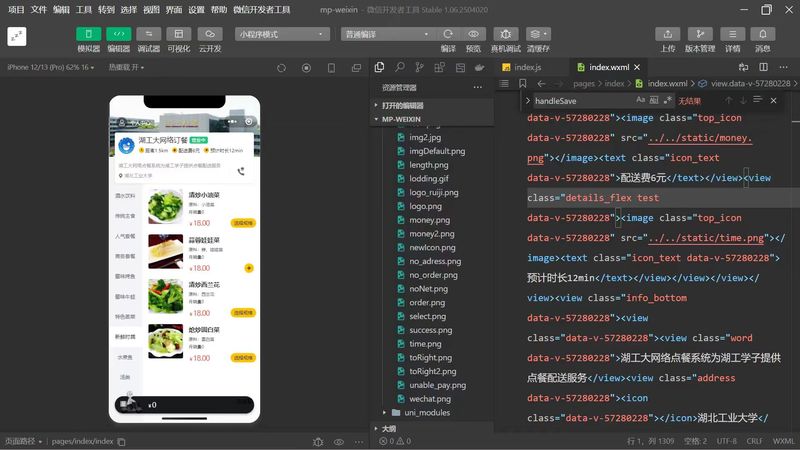Click the 选规格 button for 清炒小油菜
Image resolution: width=800 pixels, height=450 pixels.
click(241, 223)
